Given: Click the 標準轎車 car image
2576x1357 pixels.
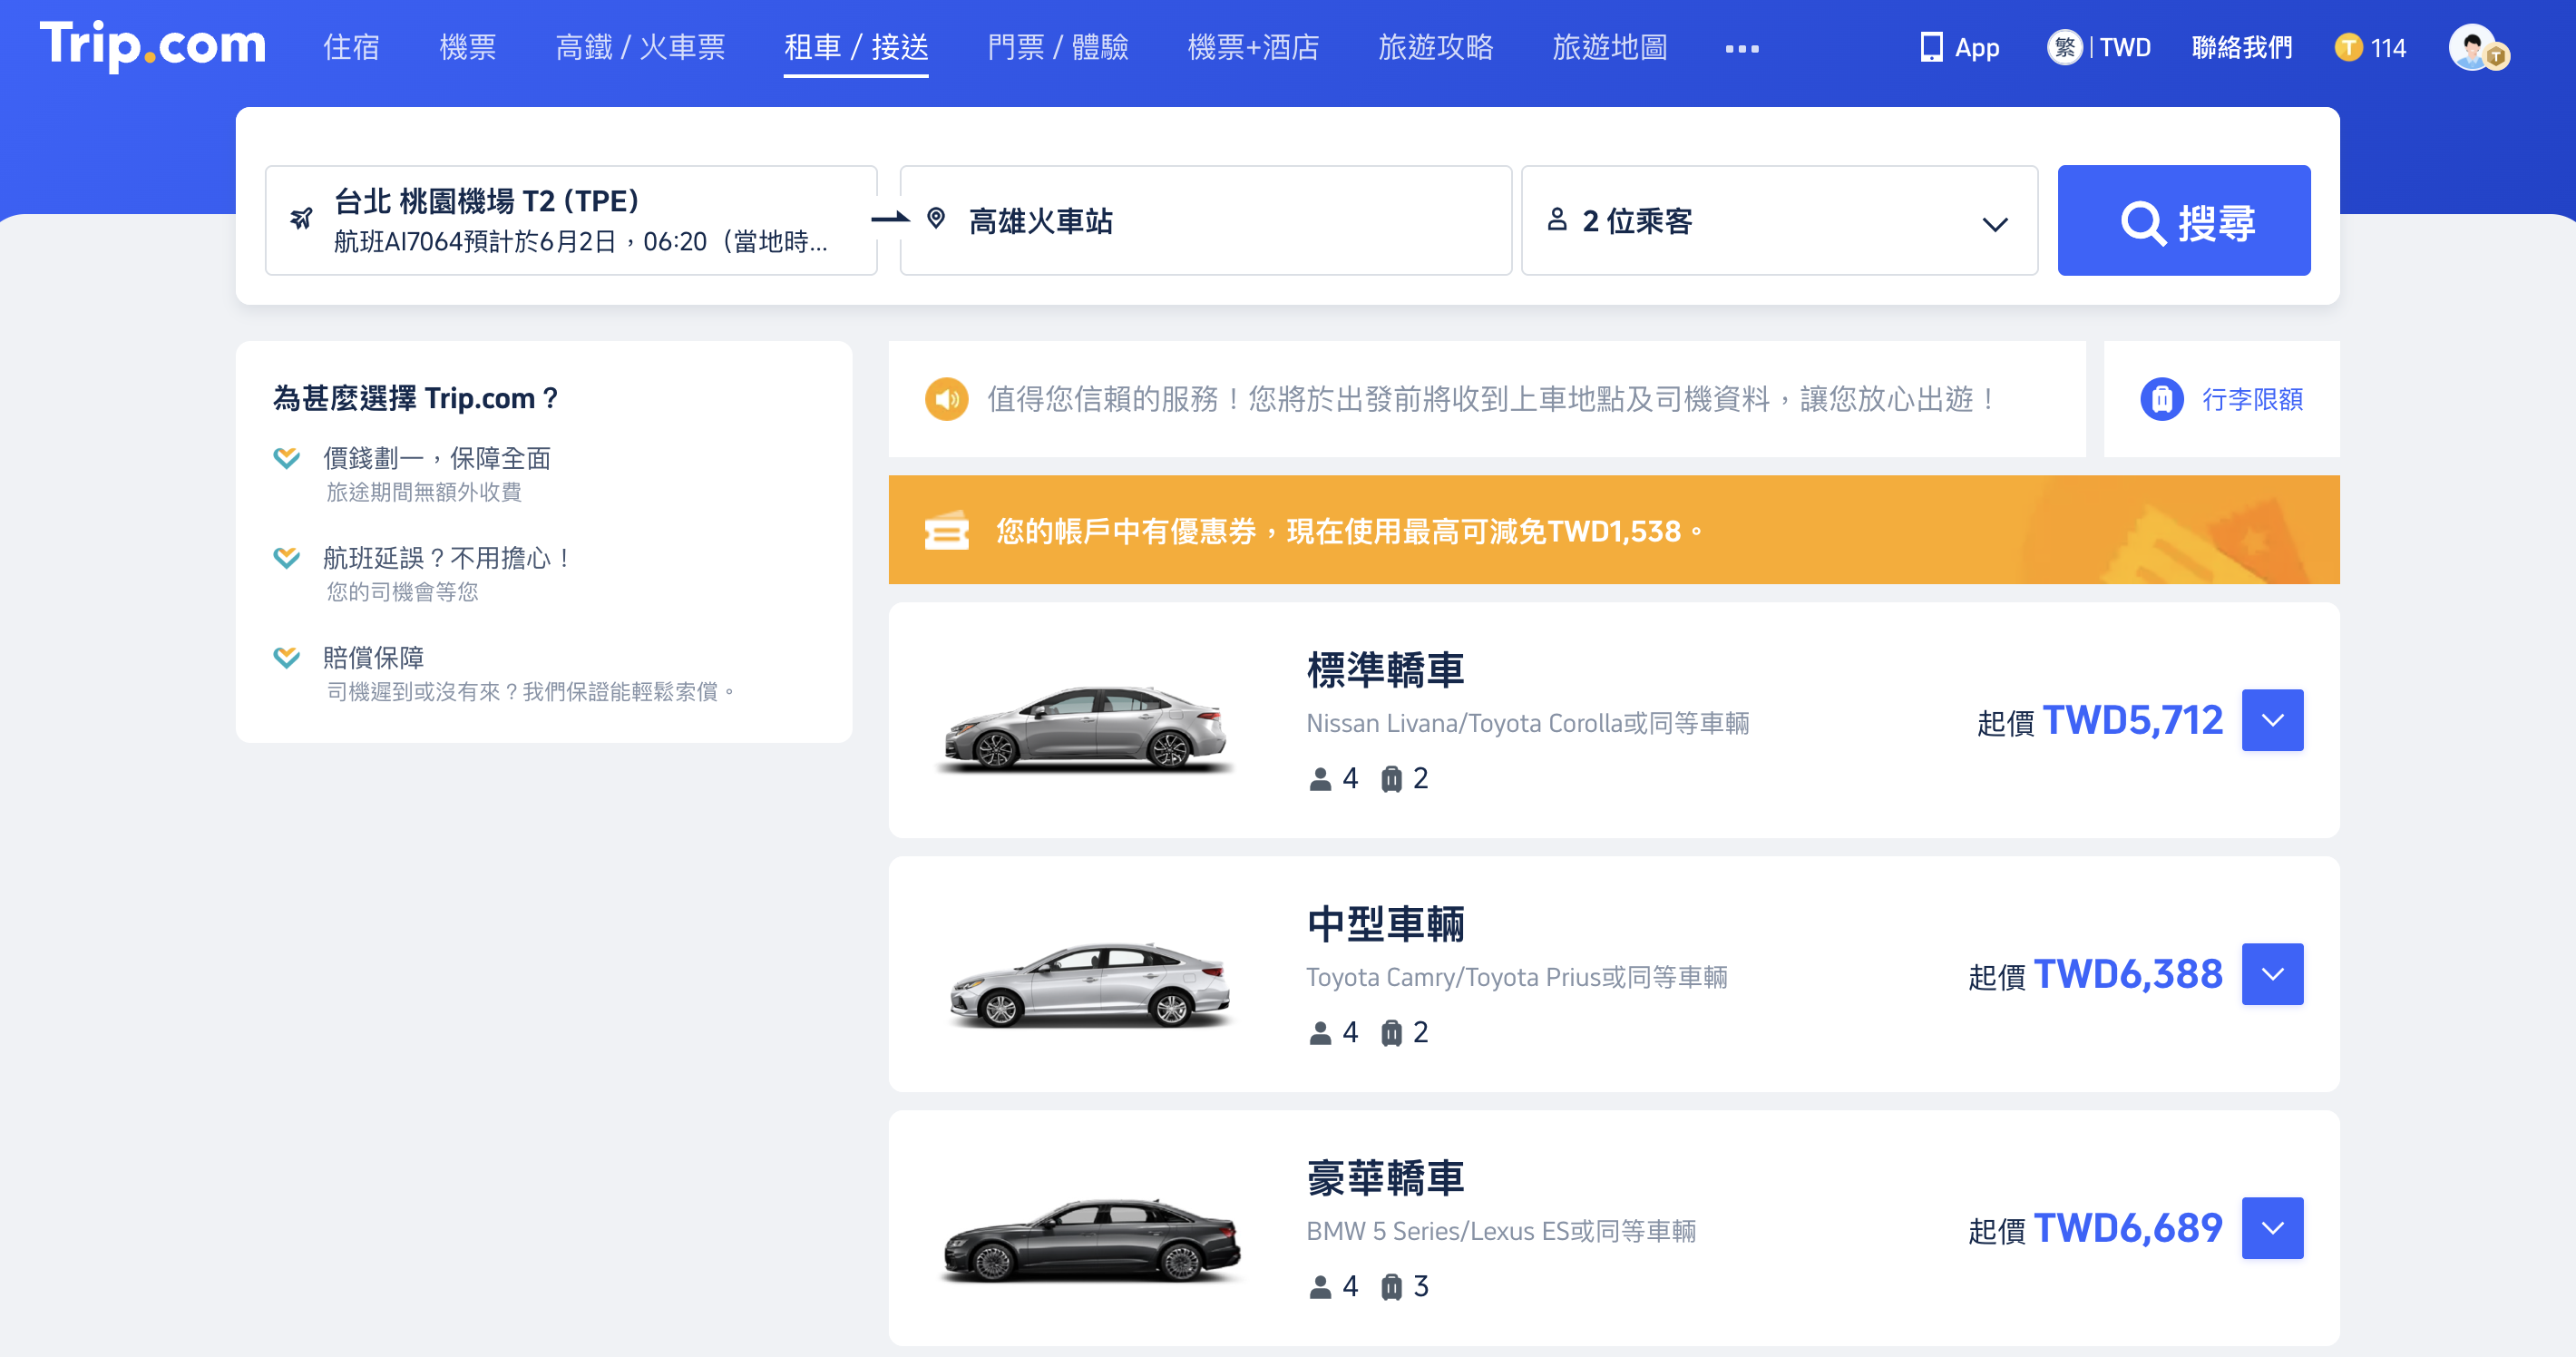Looking at the screenshot, I should tap(1087, 728).
